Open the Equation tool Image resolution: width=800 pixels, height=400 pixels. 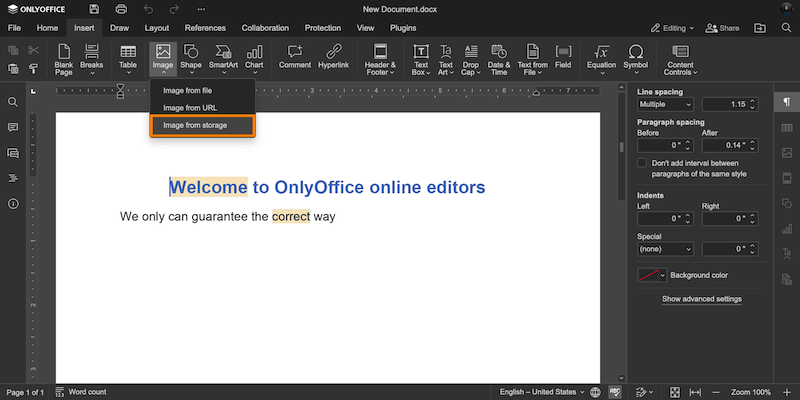601,52
